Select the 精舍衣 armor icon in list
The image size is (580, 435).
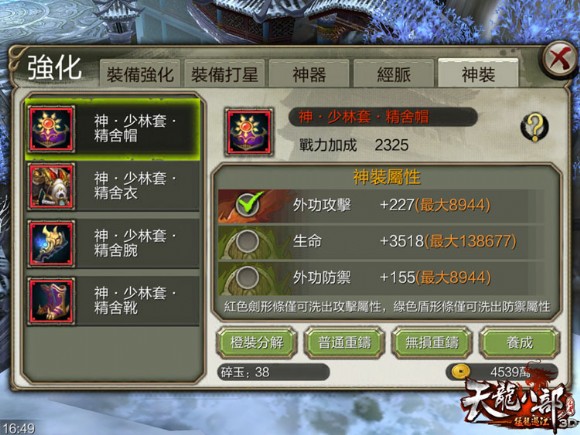coord(52,186)
